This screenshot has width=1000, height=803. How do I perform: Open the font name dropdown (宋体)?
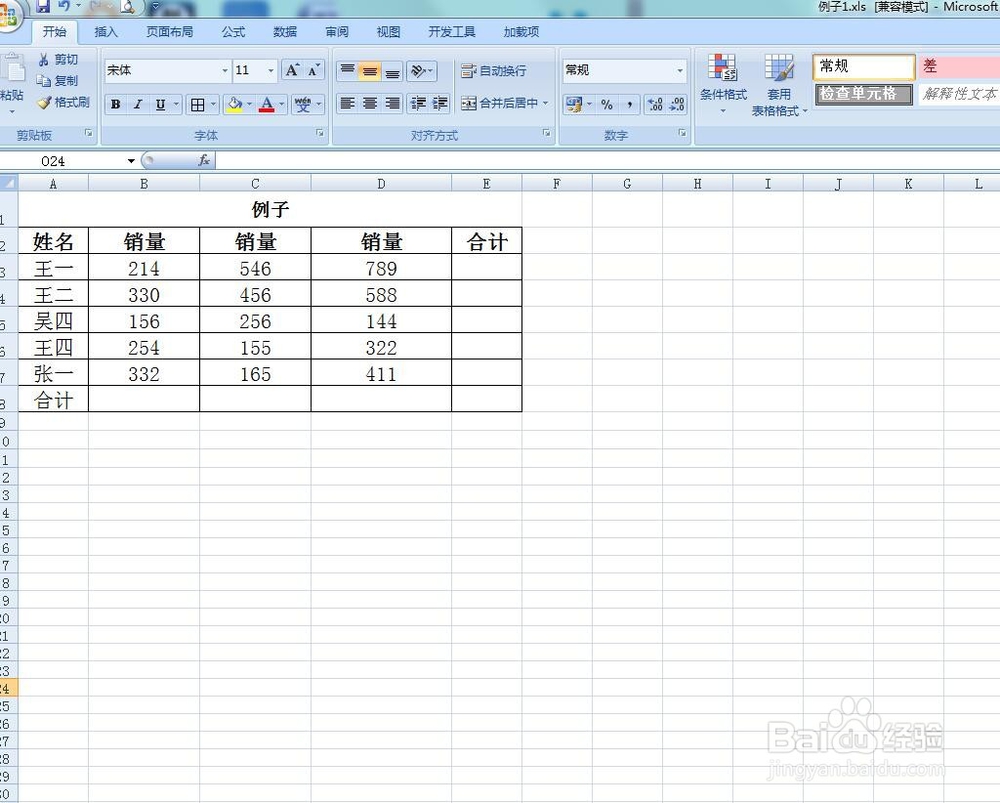(x=224, y=71)
